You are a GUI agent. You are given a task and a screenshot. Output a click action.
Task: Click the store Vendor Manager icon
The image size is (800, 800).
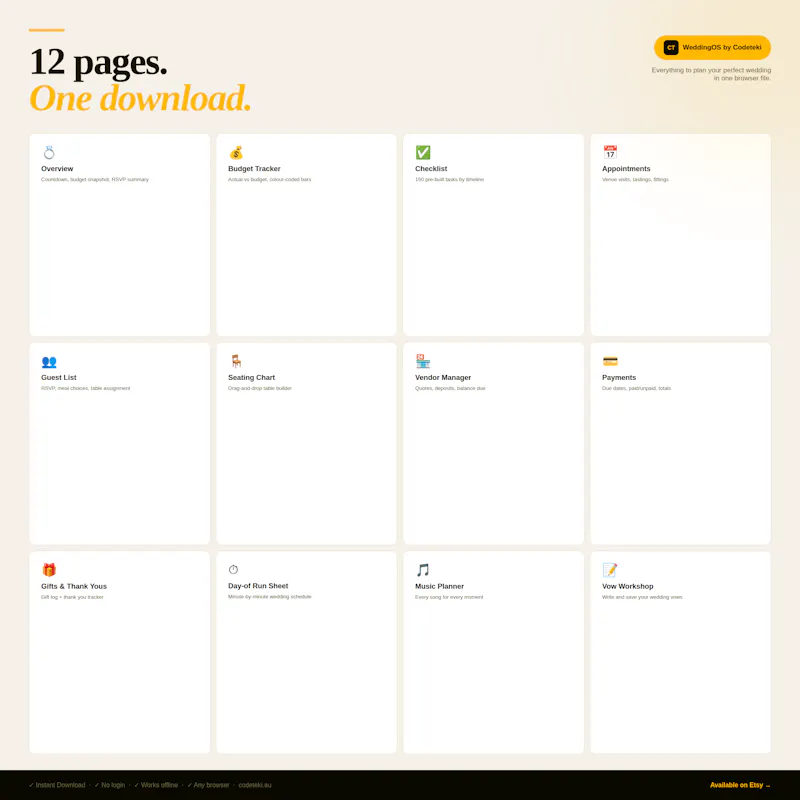[423, 361]
